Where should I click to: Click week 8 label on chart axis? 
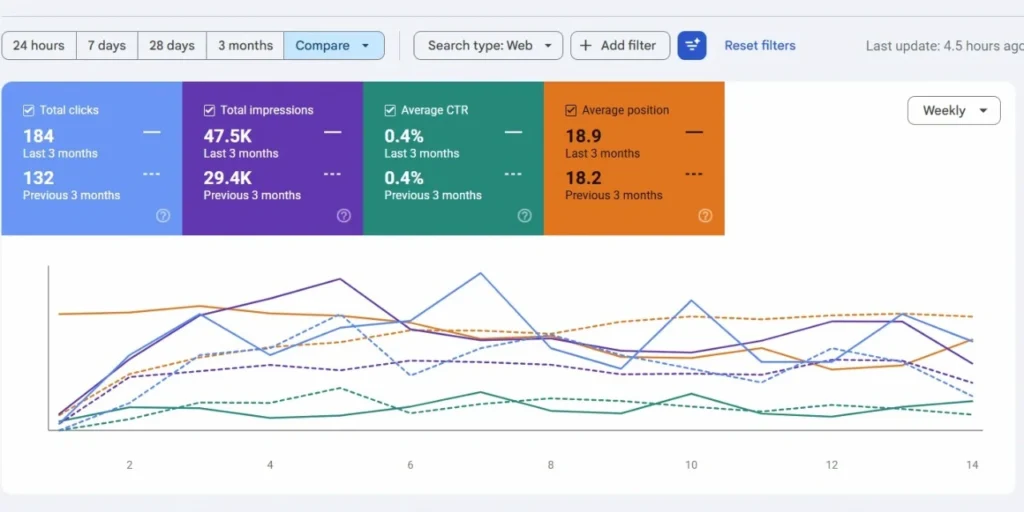[x=551, y=465]
